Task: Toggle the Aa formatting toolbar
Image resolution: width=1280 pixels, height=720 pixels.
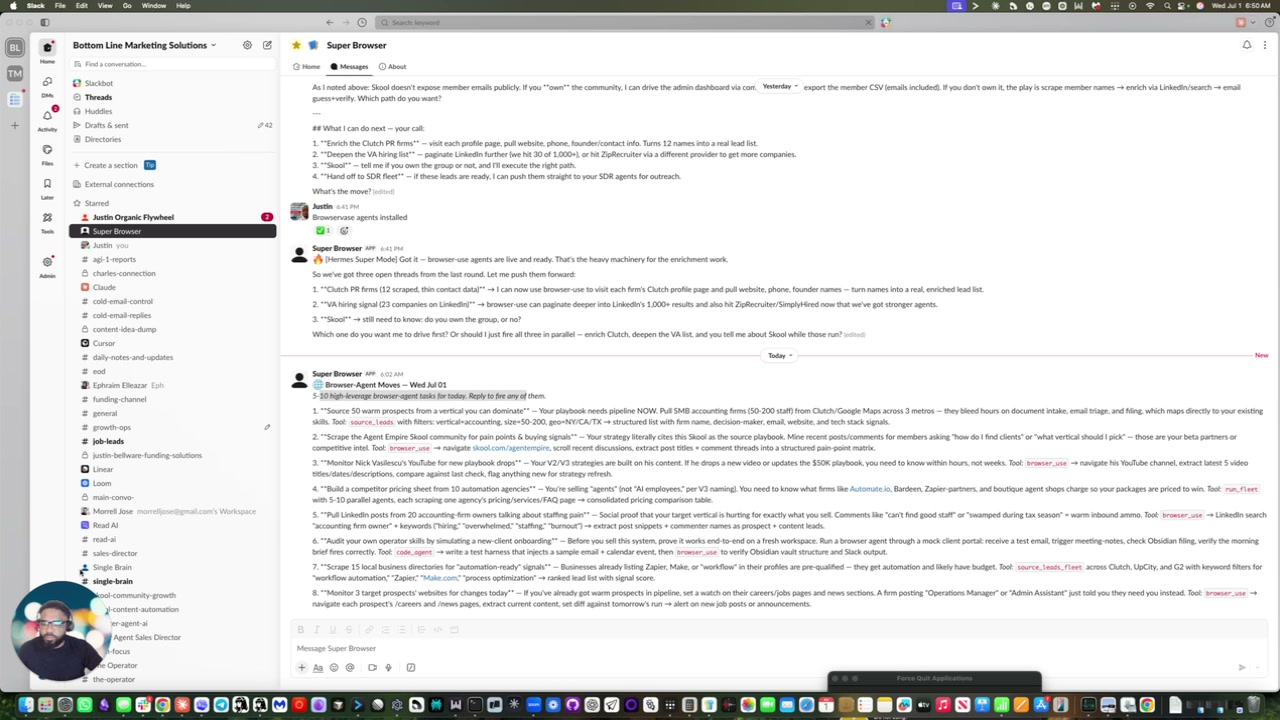Action: point(318,667)
